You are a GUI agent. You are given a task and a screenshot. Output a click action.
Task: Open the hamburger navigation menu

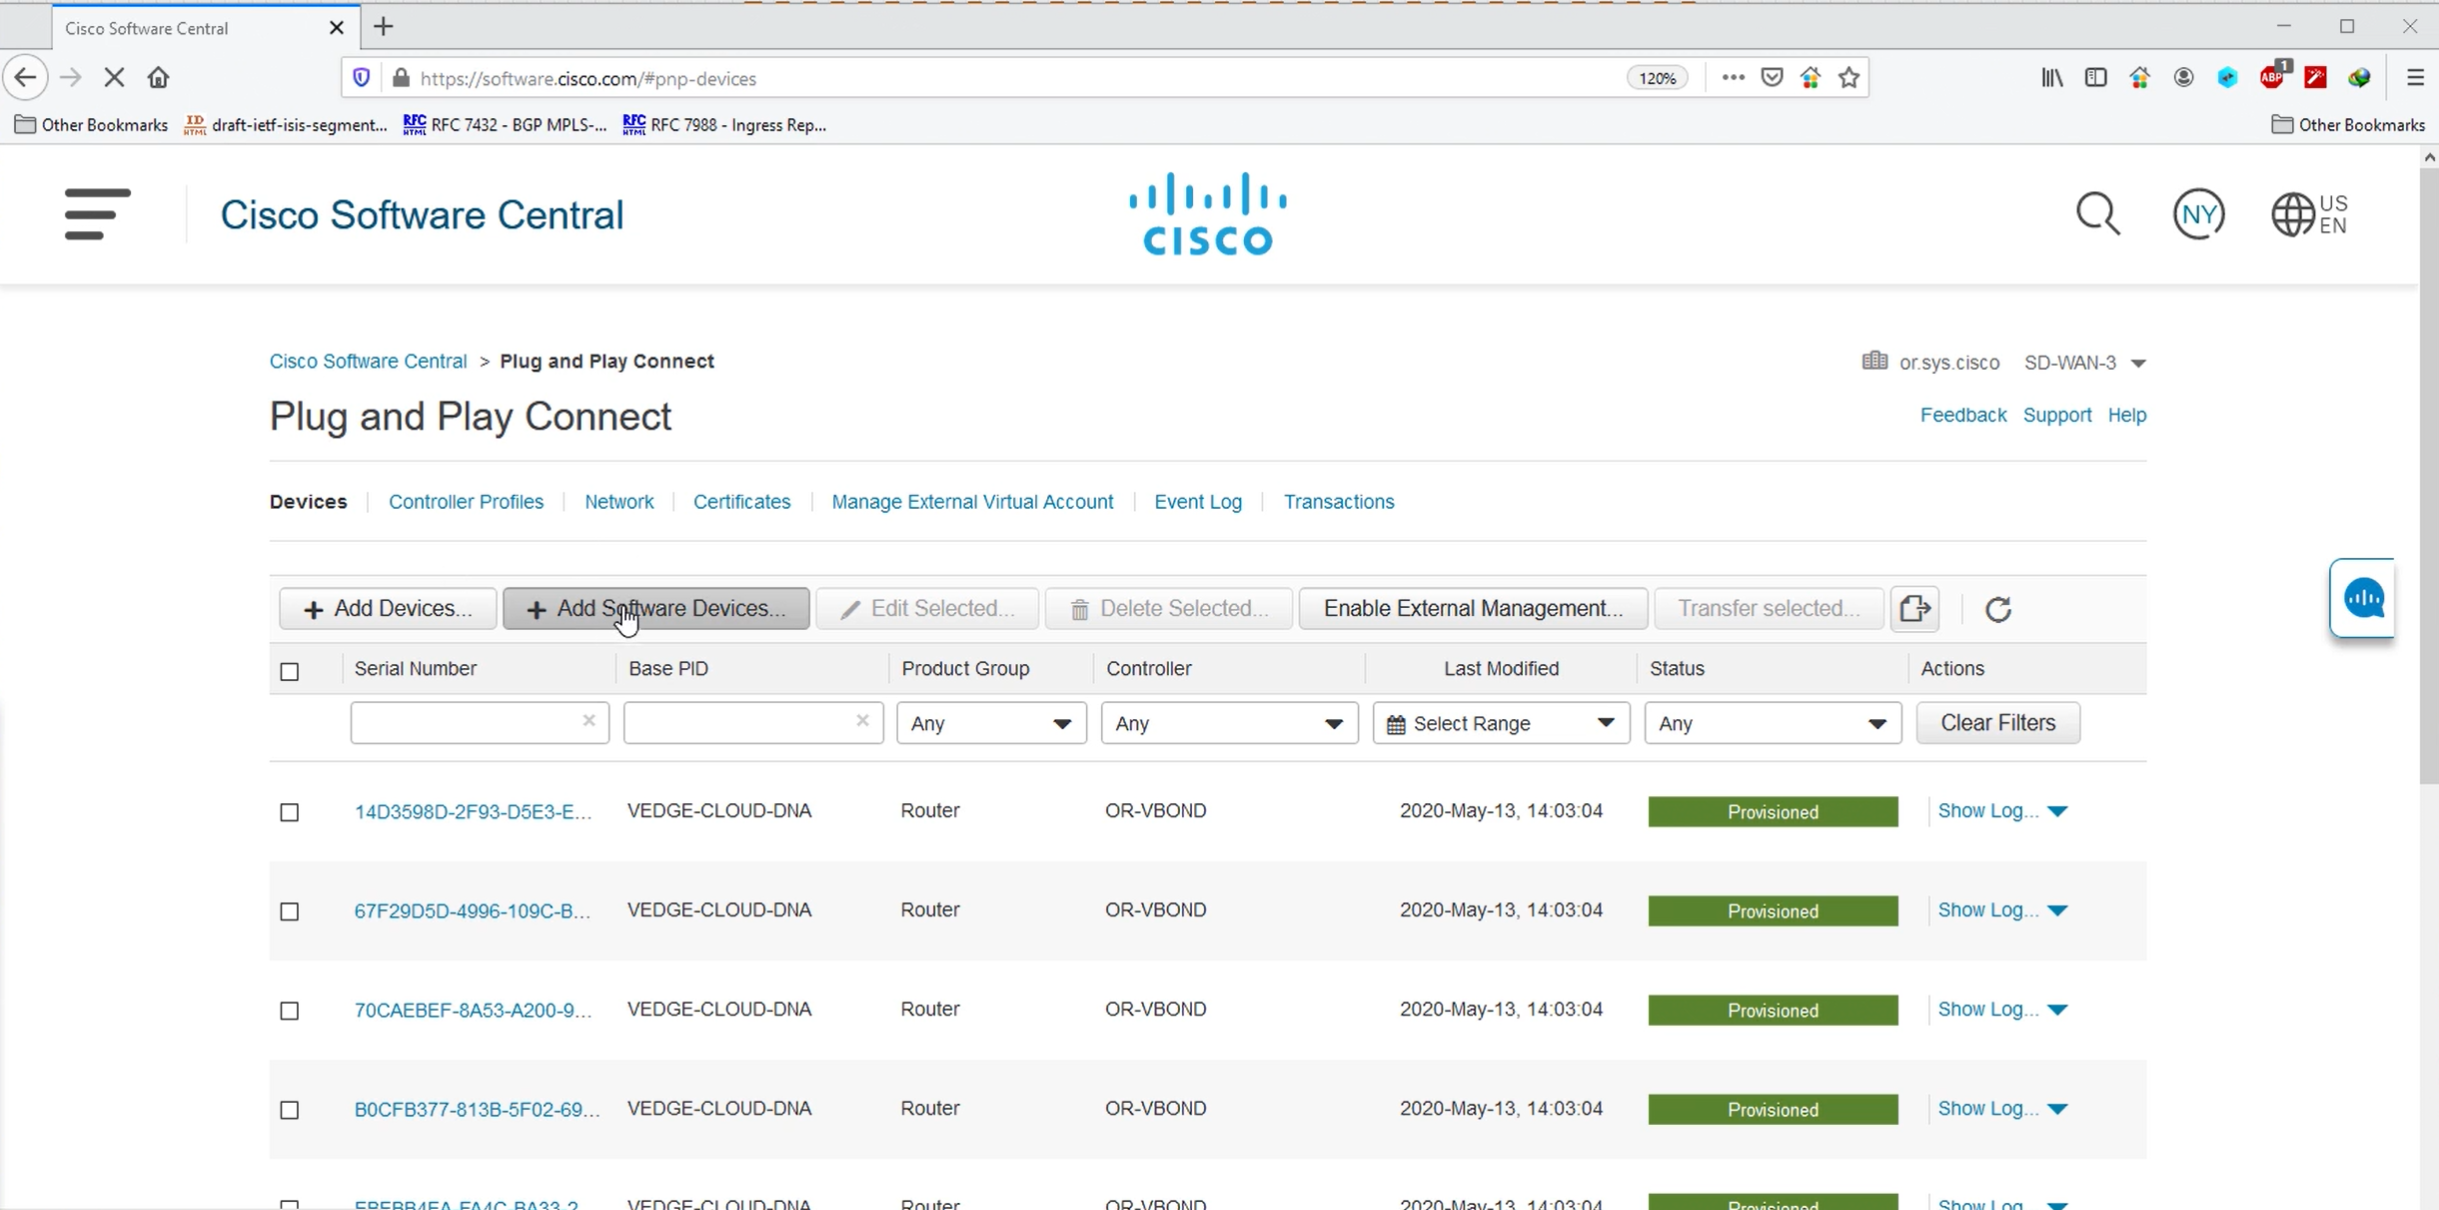pyautogui.click(x=97, y=214)
